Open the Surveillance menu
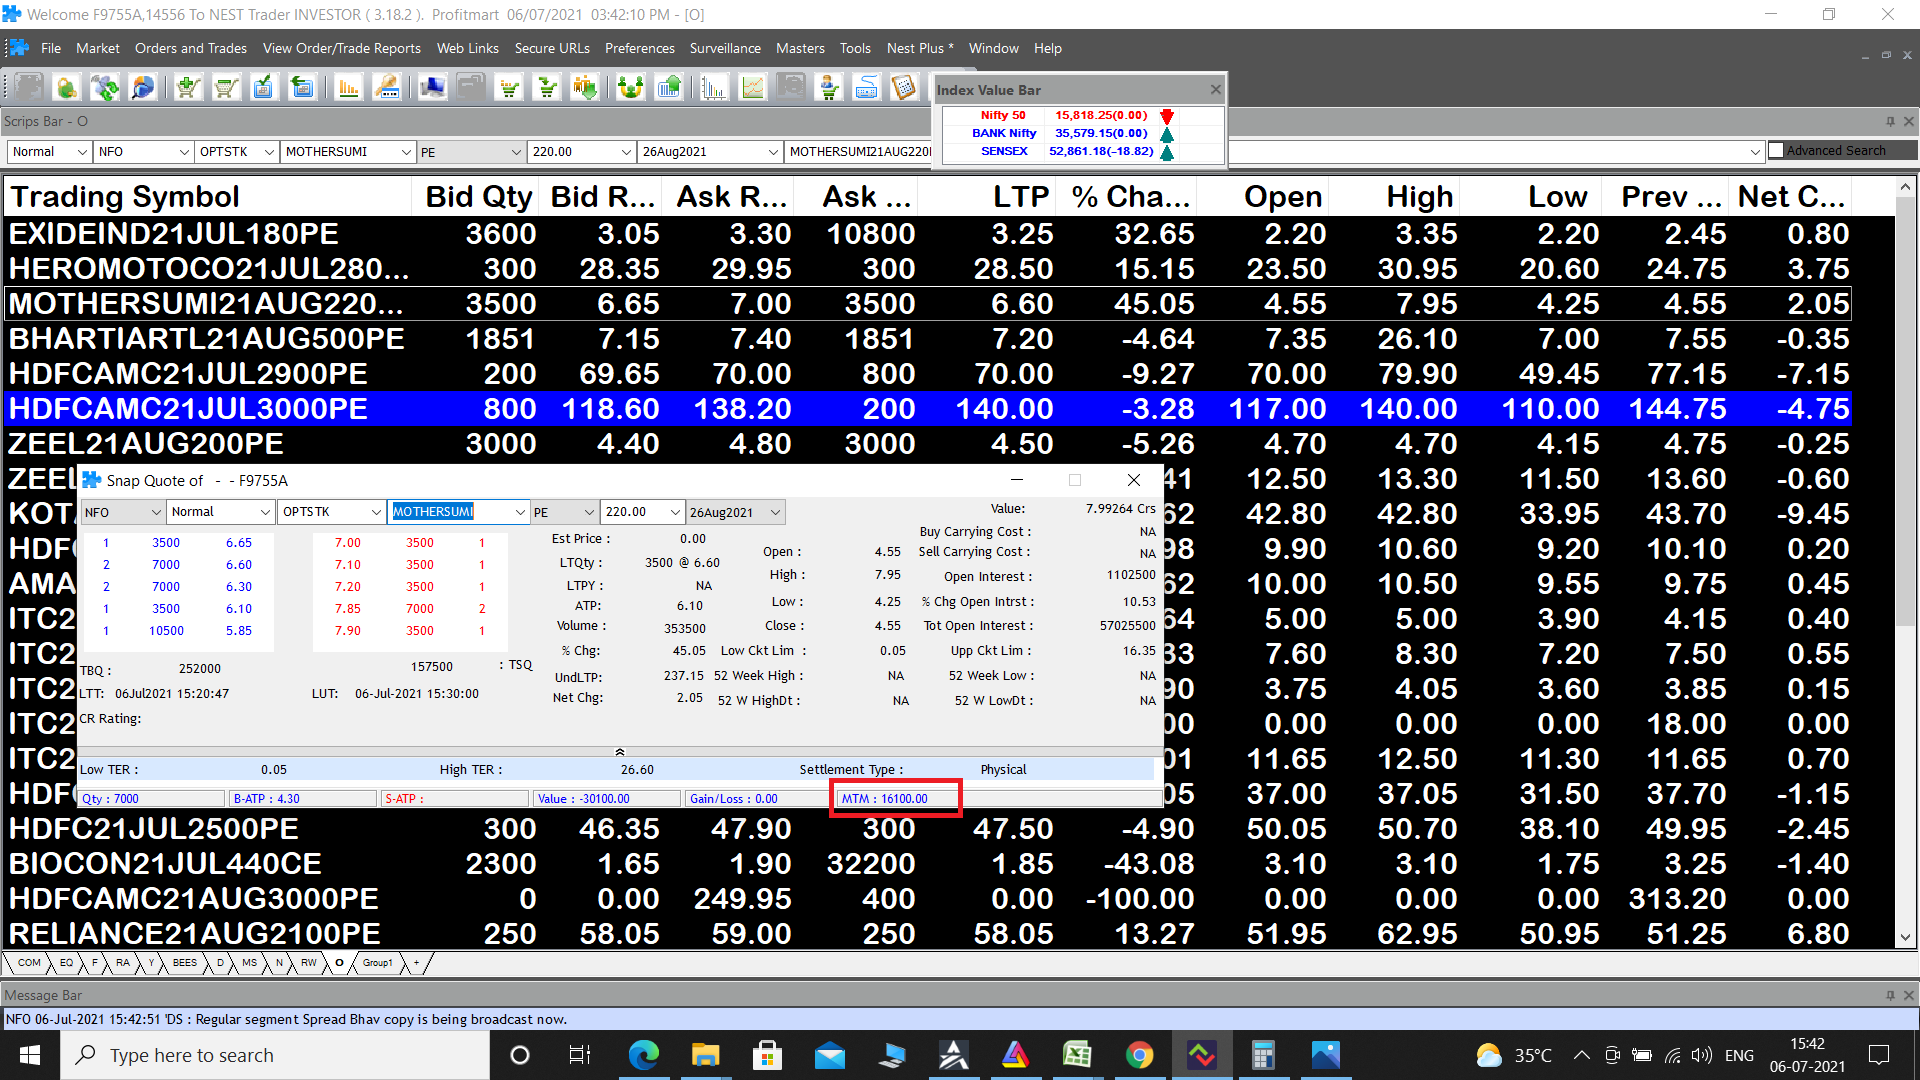Screen dimensions: 1920x1080 [725, 48]
